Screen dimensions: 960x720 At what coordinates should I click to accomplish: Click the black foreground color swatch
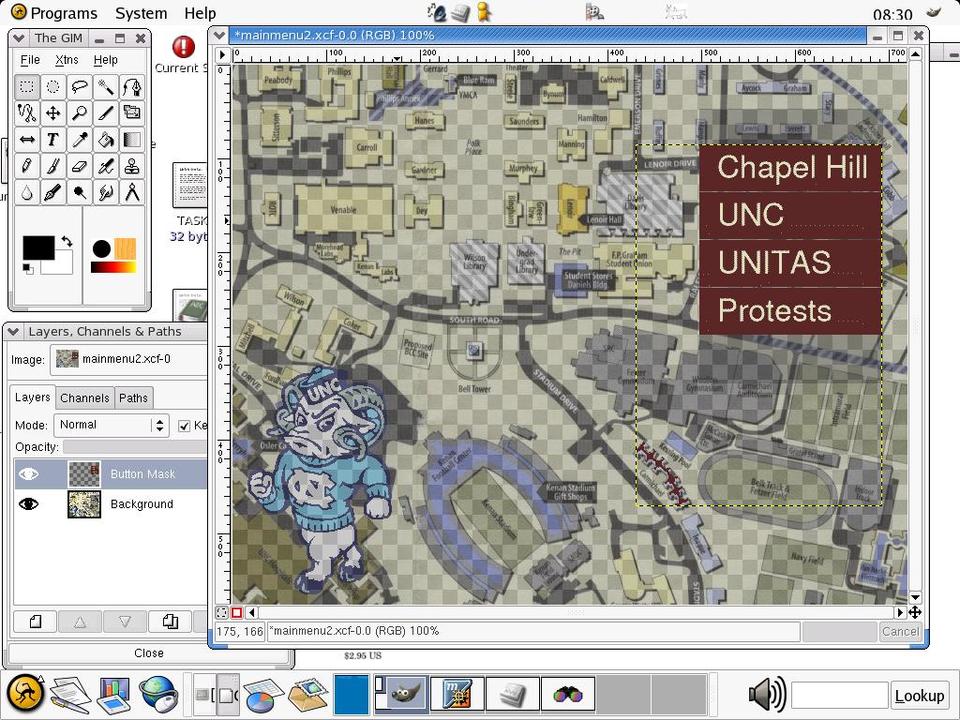[x=38, y=248]
